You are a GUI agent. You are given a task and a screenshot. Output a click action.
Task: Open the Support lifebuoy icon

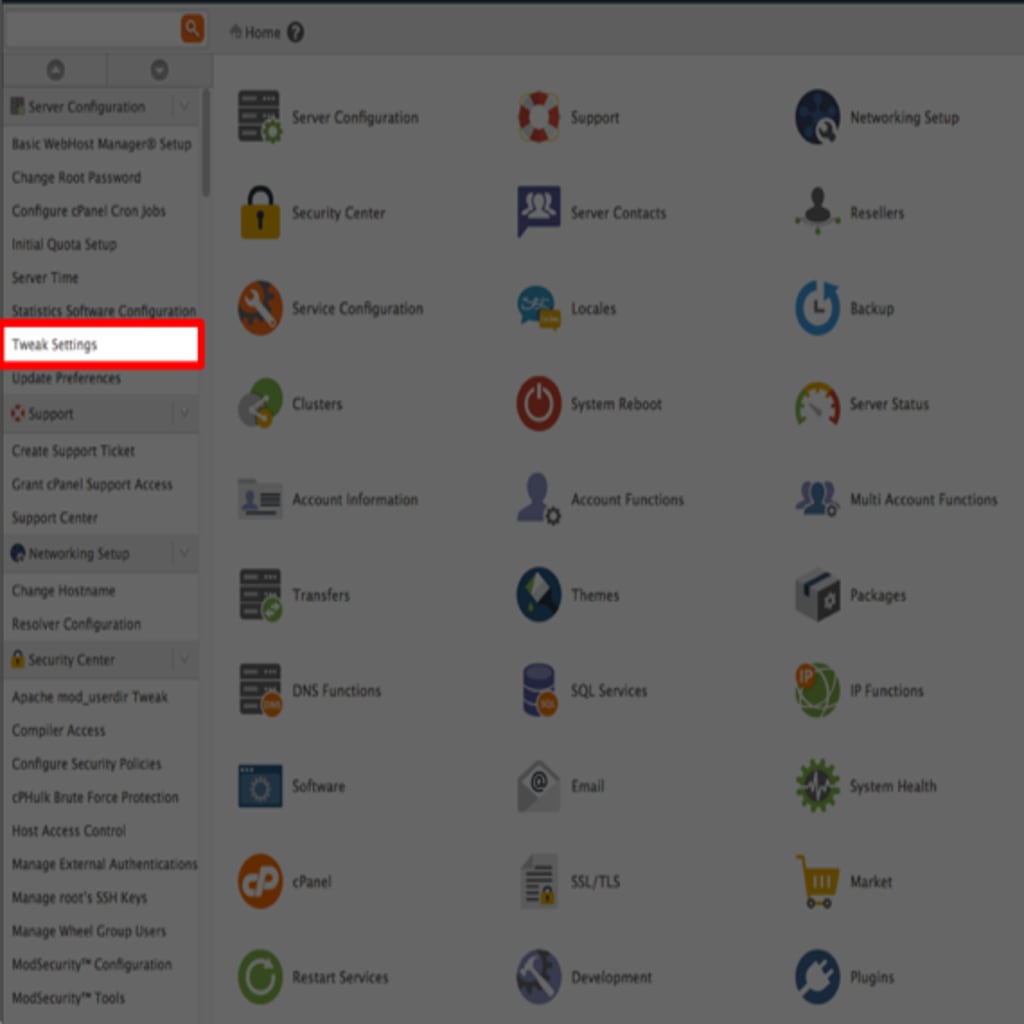[538, 117]
